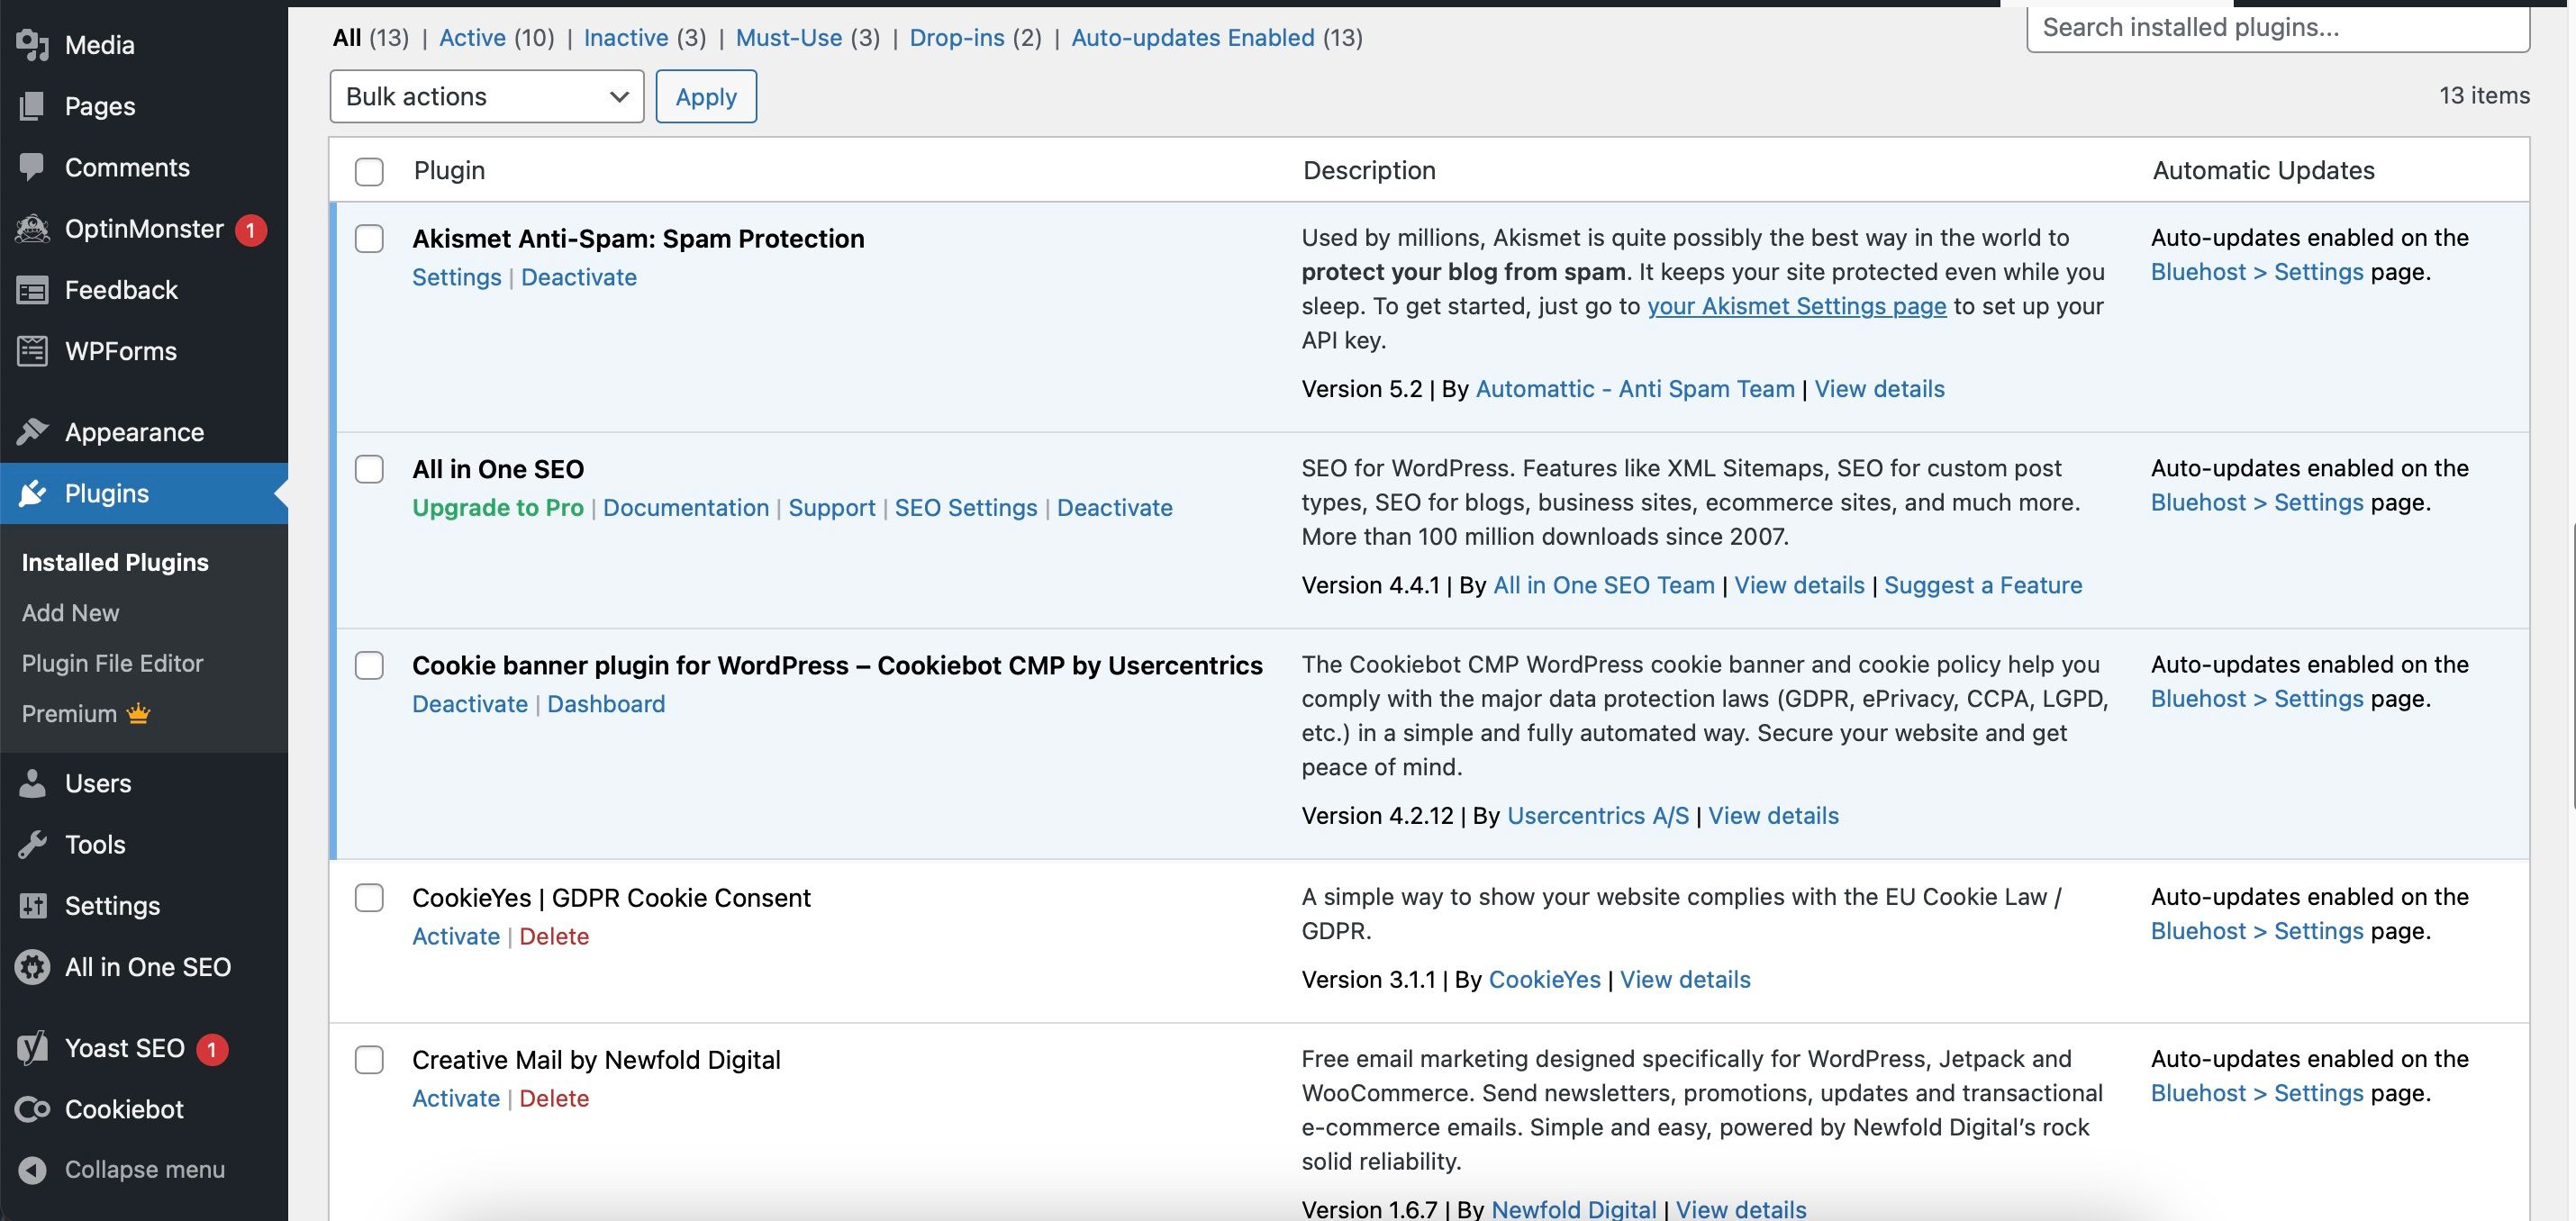Check the CookieYes GDPR plugin checkbox

(x=369, y=898)
